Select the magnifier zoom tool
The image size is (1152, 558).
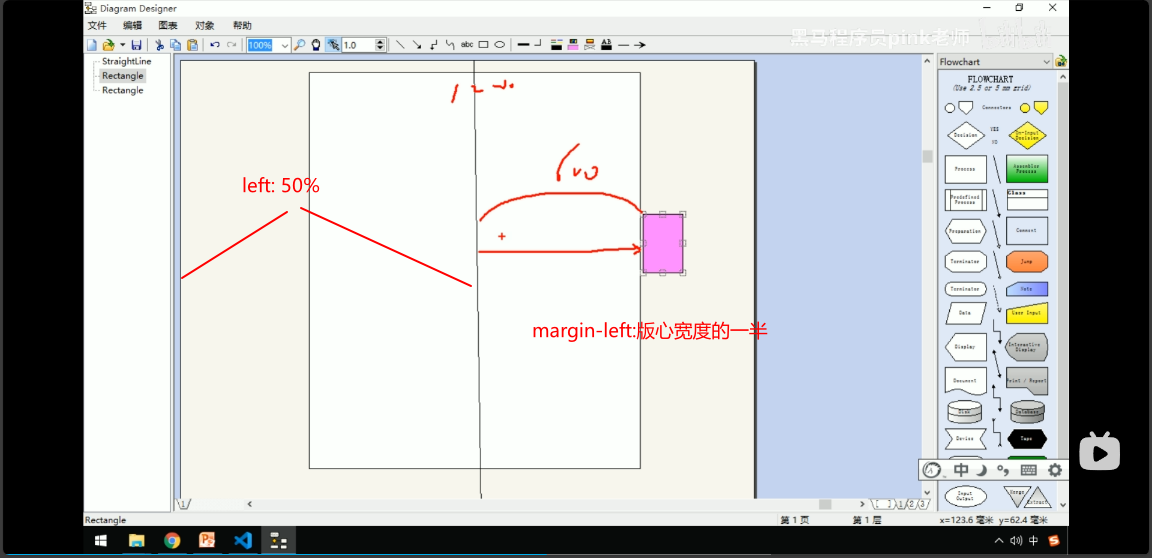[x=300, y=45]
